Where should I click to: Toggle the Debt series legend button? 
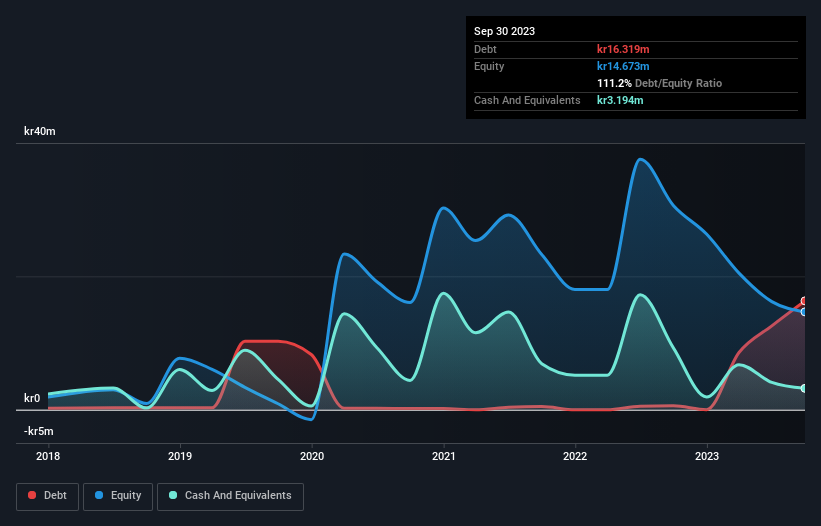pyautogui.click(x=47, y=496)
